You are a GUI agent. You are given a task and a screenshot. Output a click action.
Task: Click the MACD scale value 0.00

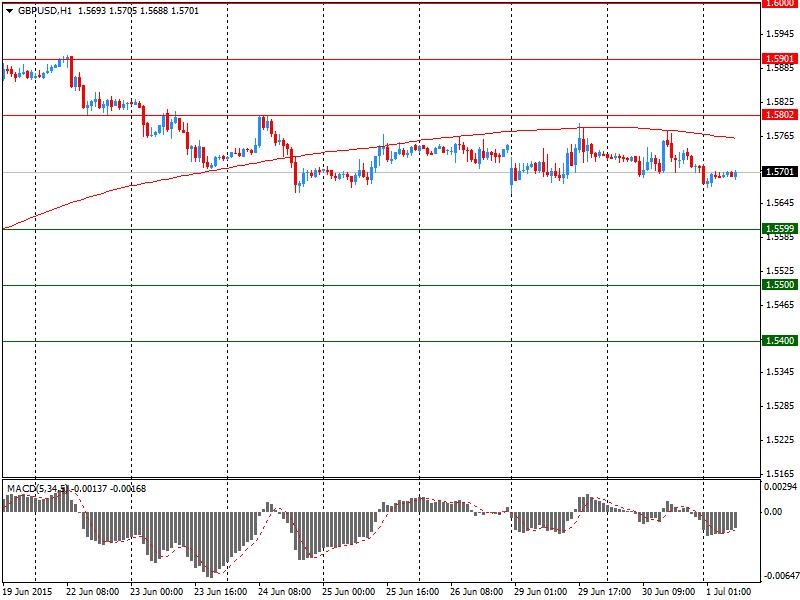(x=773, y=512)
